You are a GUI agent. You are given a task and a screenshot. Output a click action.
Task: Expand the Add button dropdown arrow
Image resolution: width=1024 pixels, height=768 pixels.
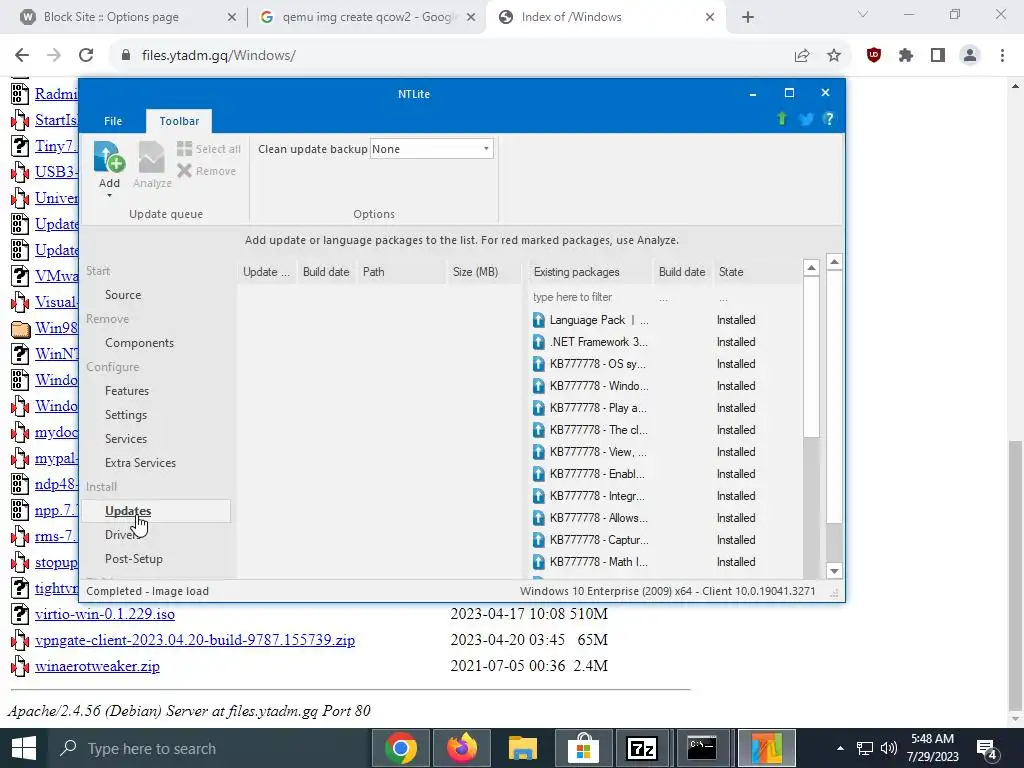109,195
